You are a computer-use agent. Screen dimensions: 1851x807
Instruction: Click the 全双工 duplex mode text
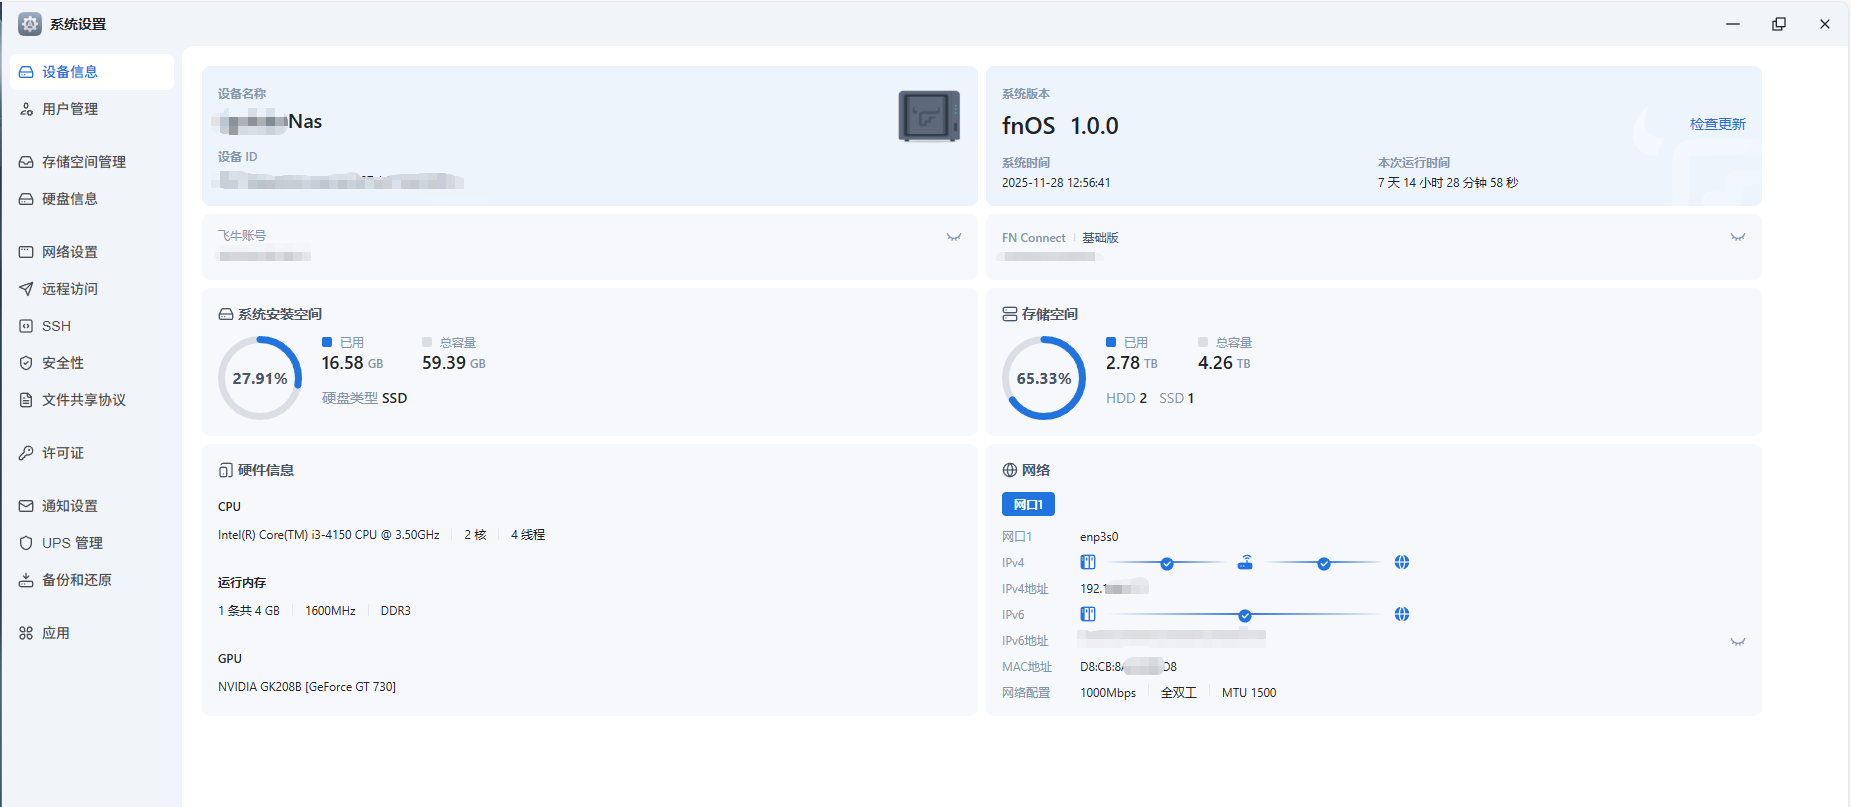(1179, 693)
